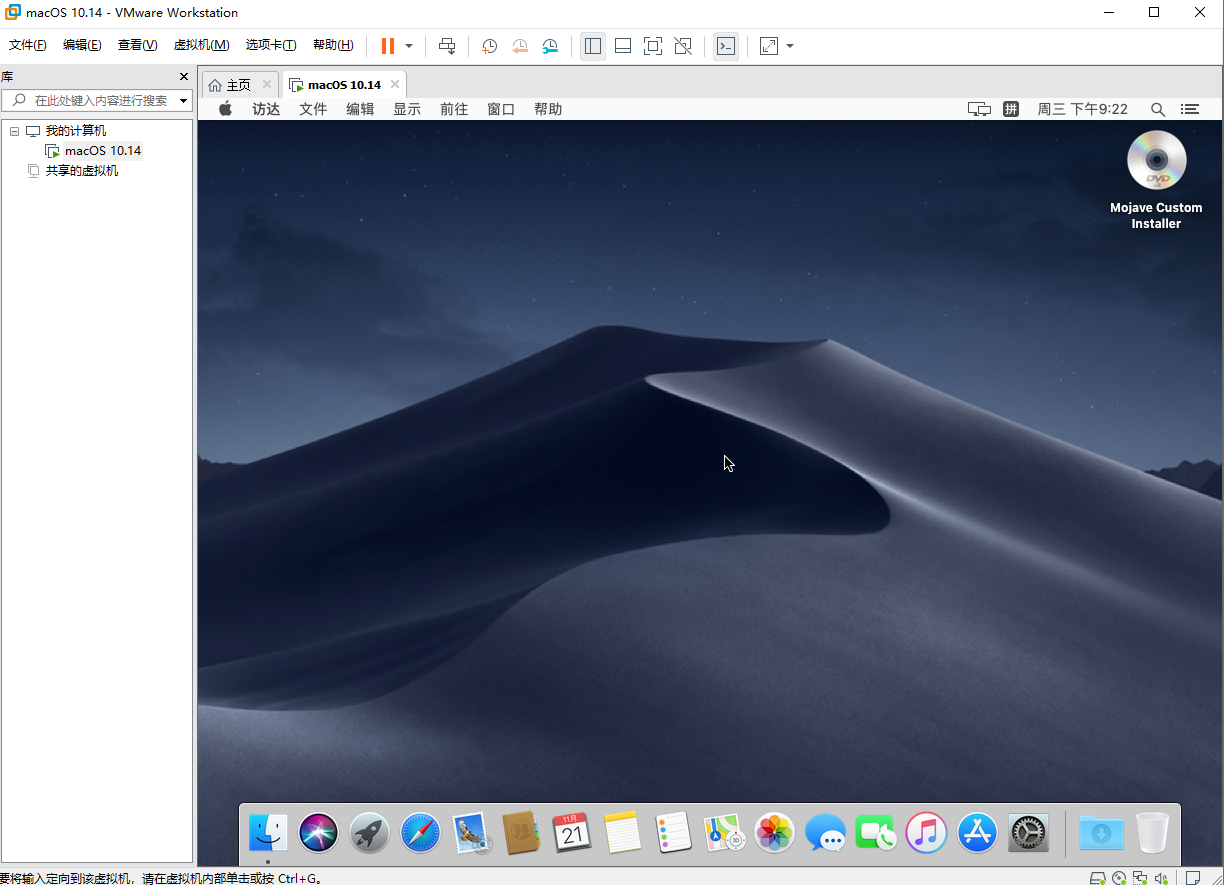Open the stretch guest display dropdown arrow

(790, 46)
